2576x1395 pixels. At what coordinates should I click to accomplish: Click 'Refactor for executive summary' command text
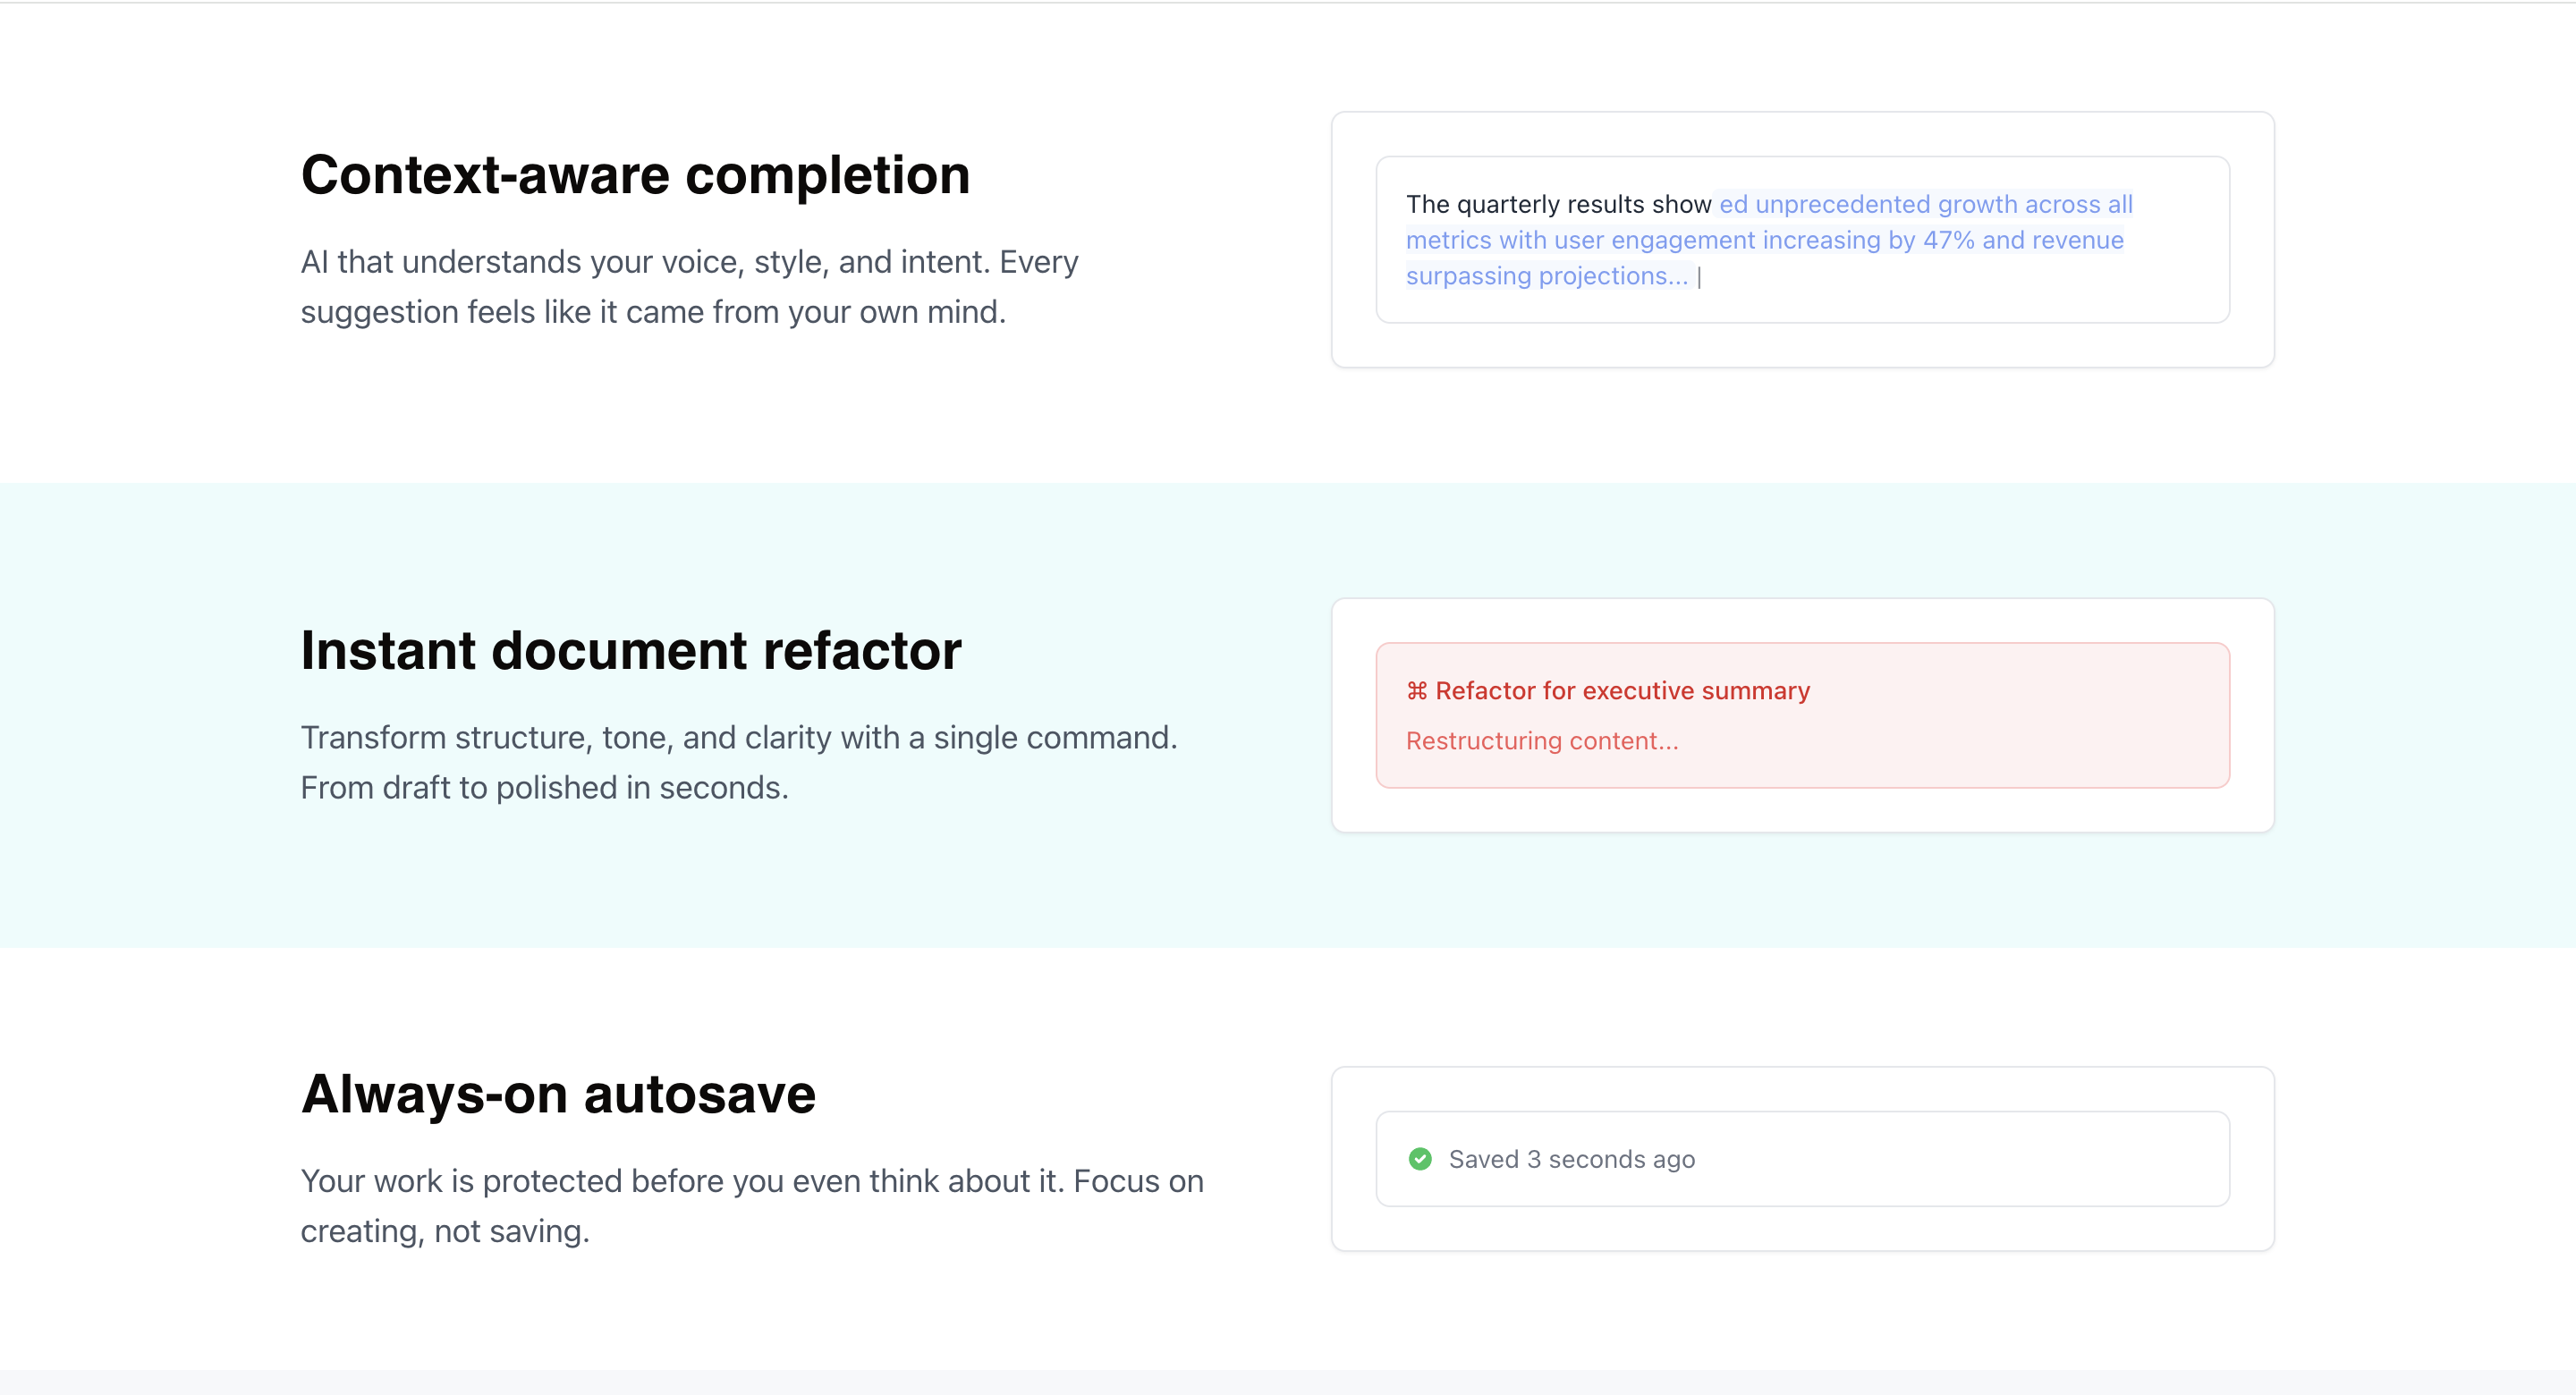(x=1622, y=691)
